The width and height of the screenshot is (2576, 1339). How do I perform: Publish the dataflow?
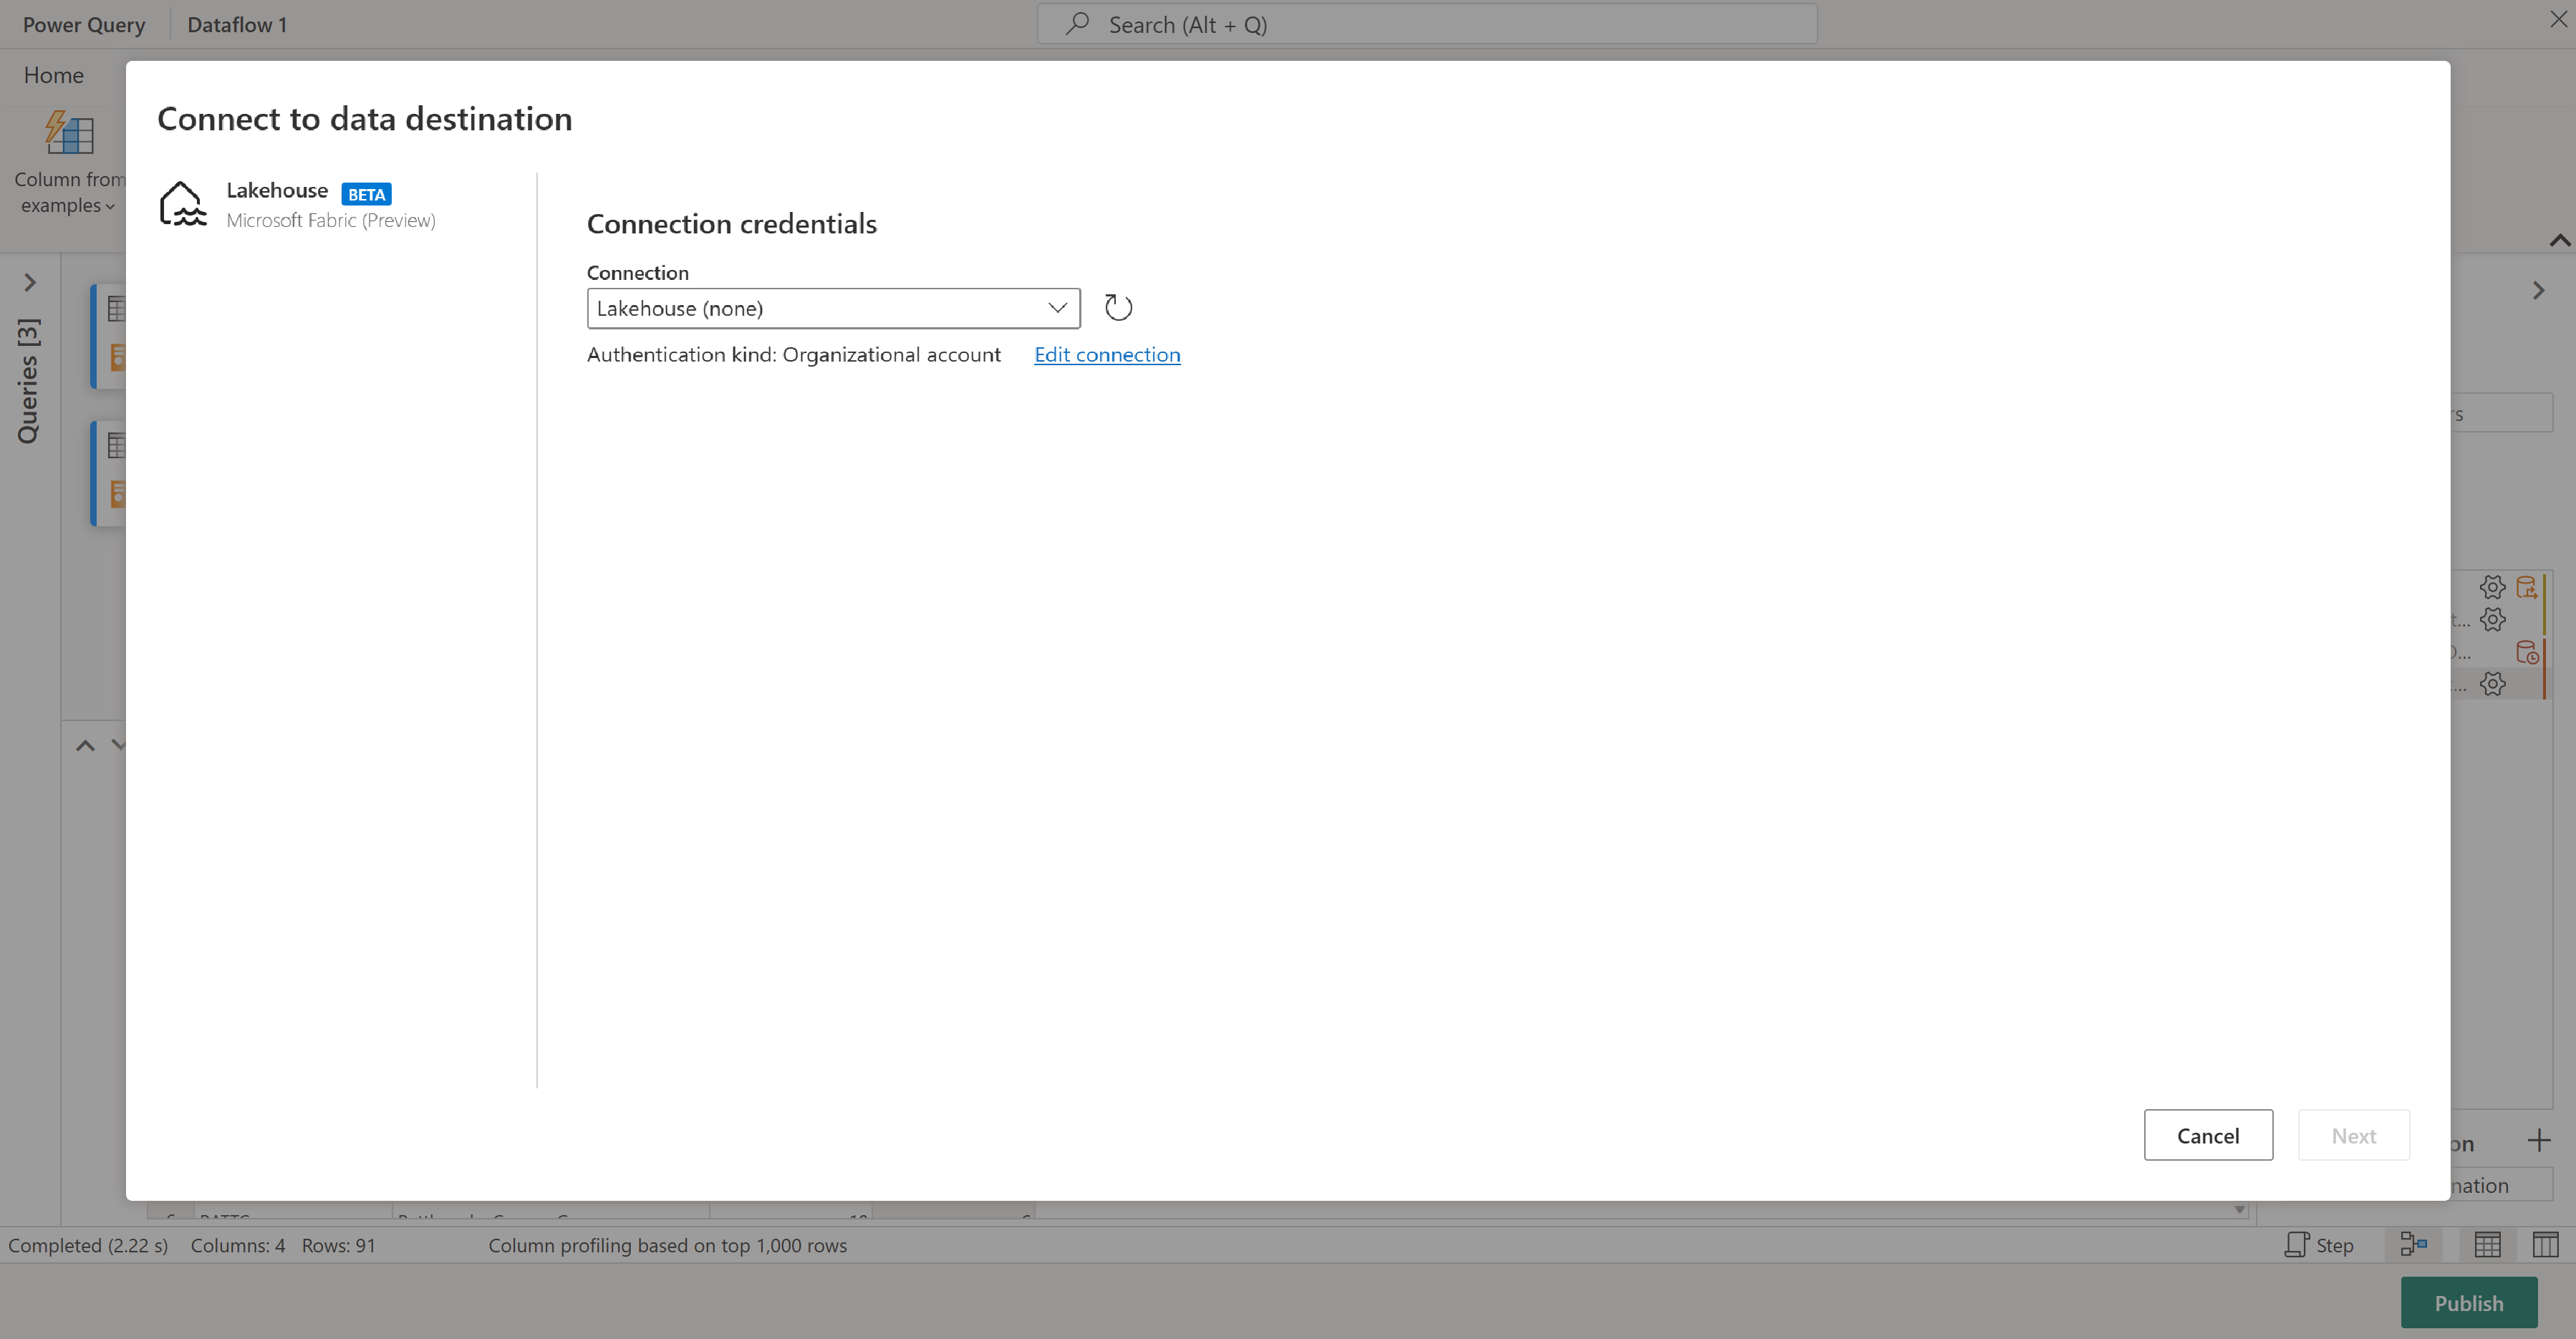tap(2469, 1302)
